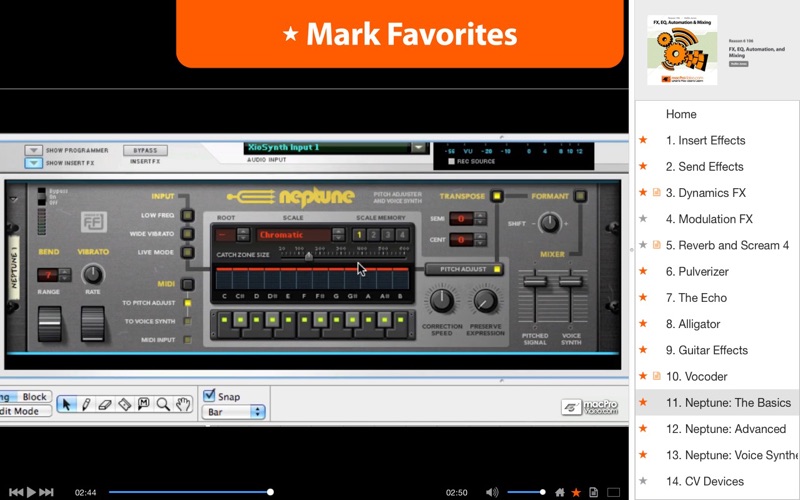Adjust the Semi transpose stepper

click(480, 219)
